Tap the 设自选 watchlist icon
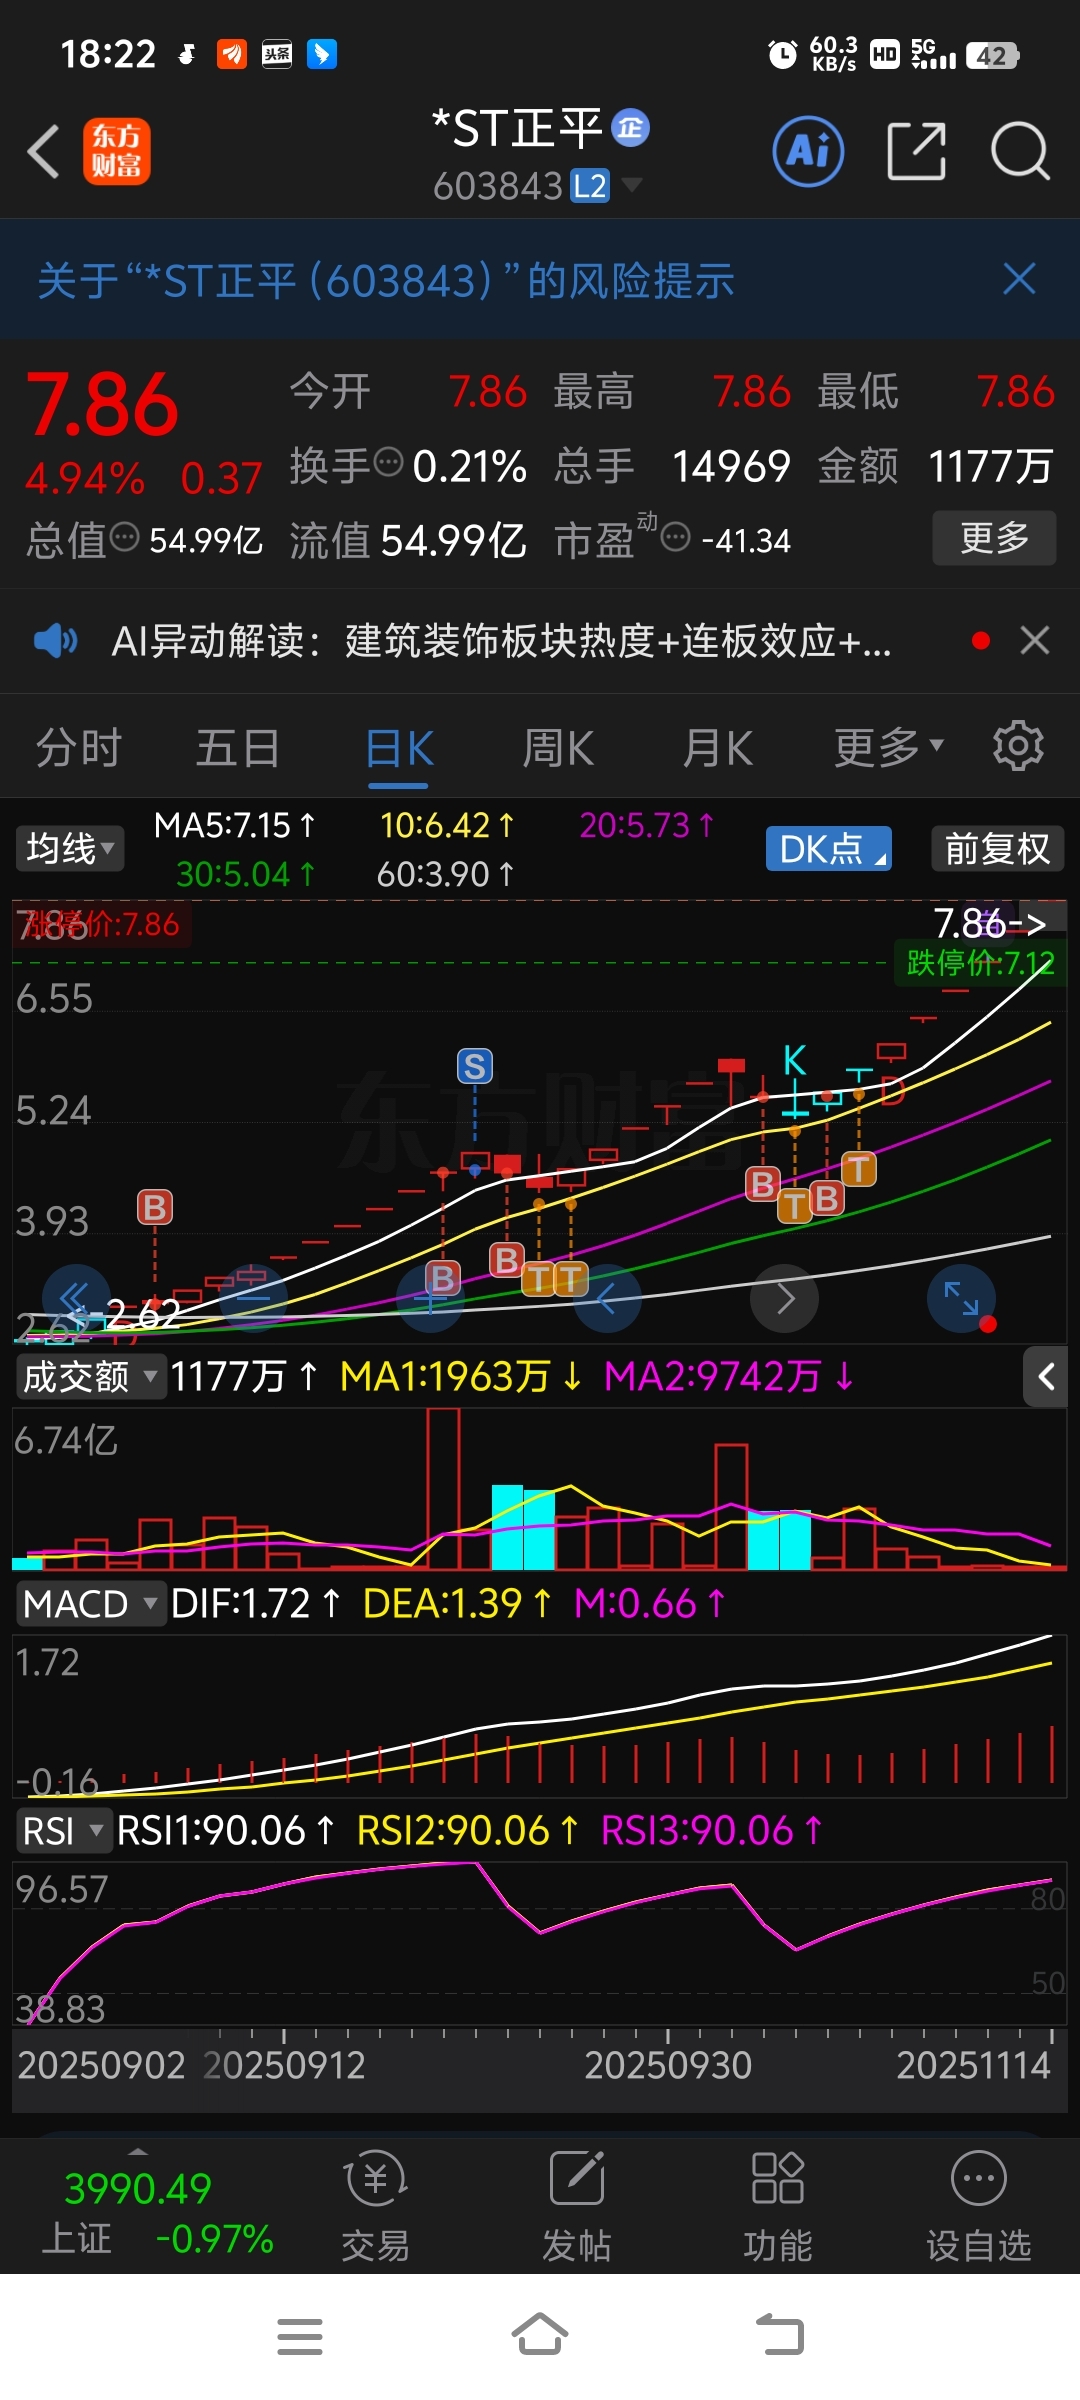This screenshot has height=2400, width=1080. coord(978,2205)
